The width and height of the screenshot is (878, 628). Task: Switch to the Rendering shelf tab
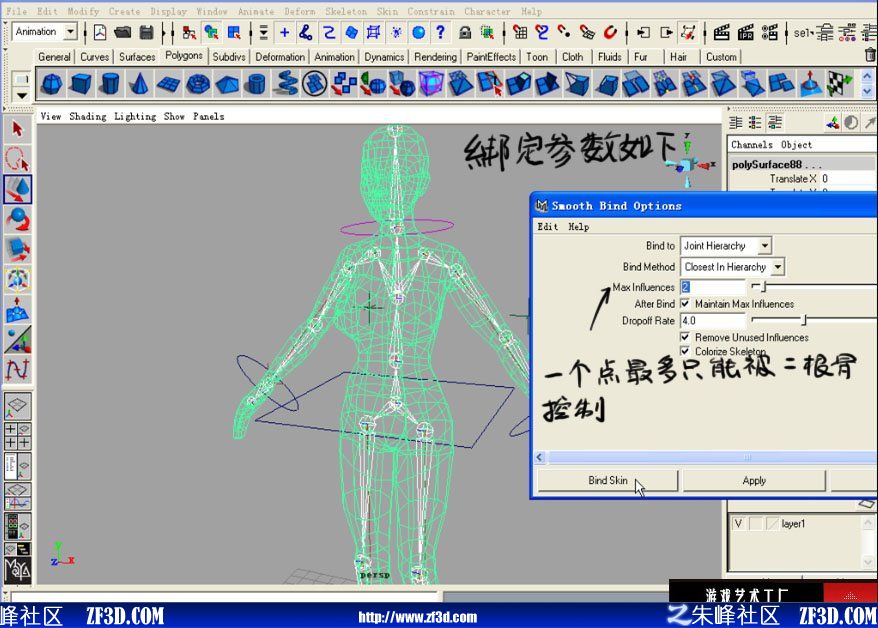[x=435, y=57]
